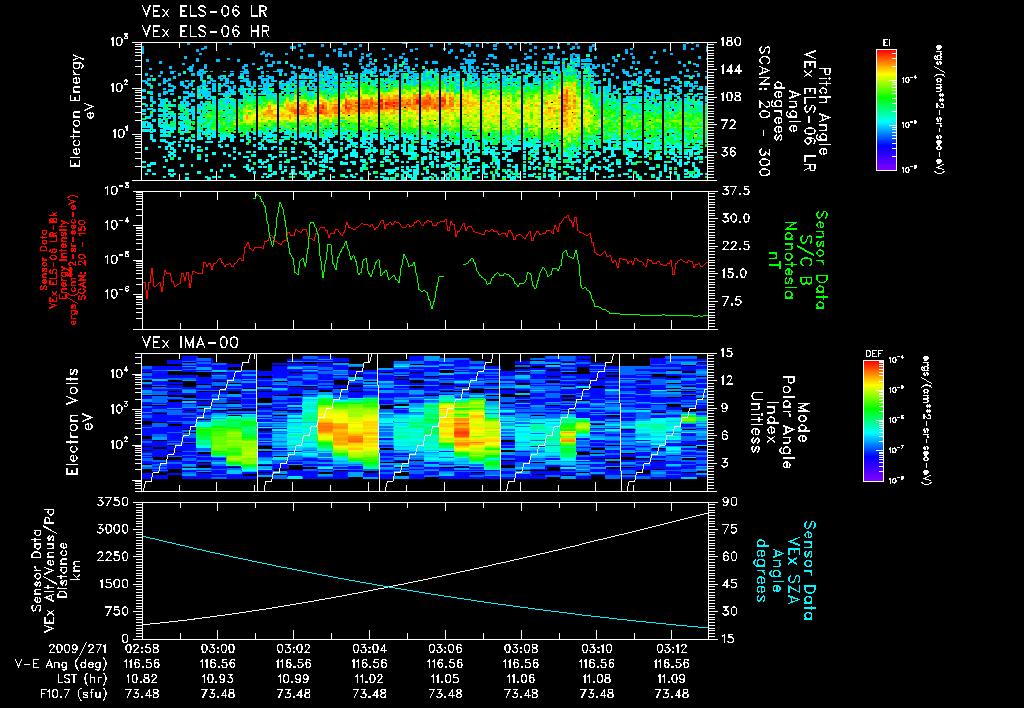Click LST value '11.08'
Image resolution: width=1024 pixels, height=708 pixels.
point(597,679)
